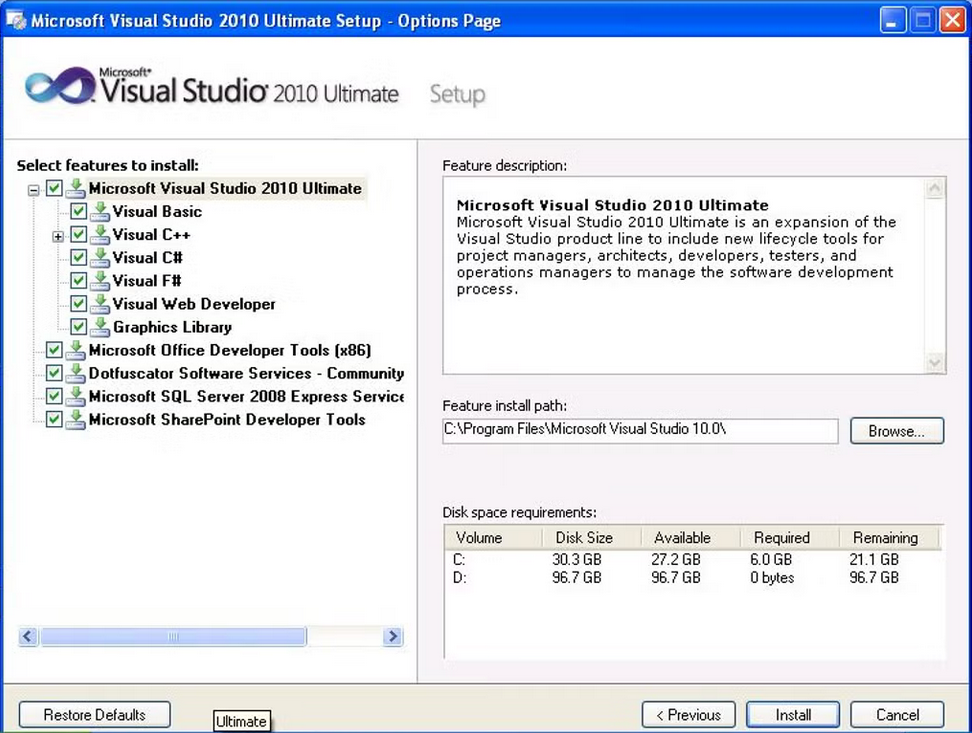Expand the Visual C++ node
Viewport: 972px width, 733px height.
pos(58,236)
